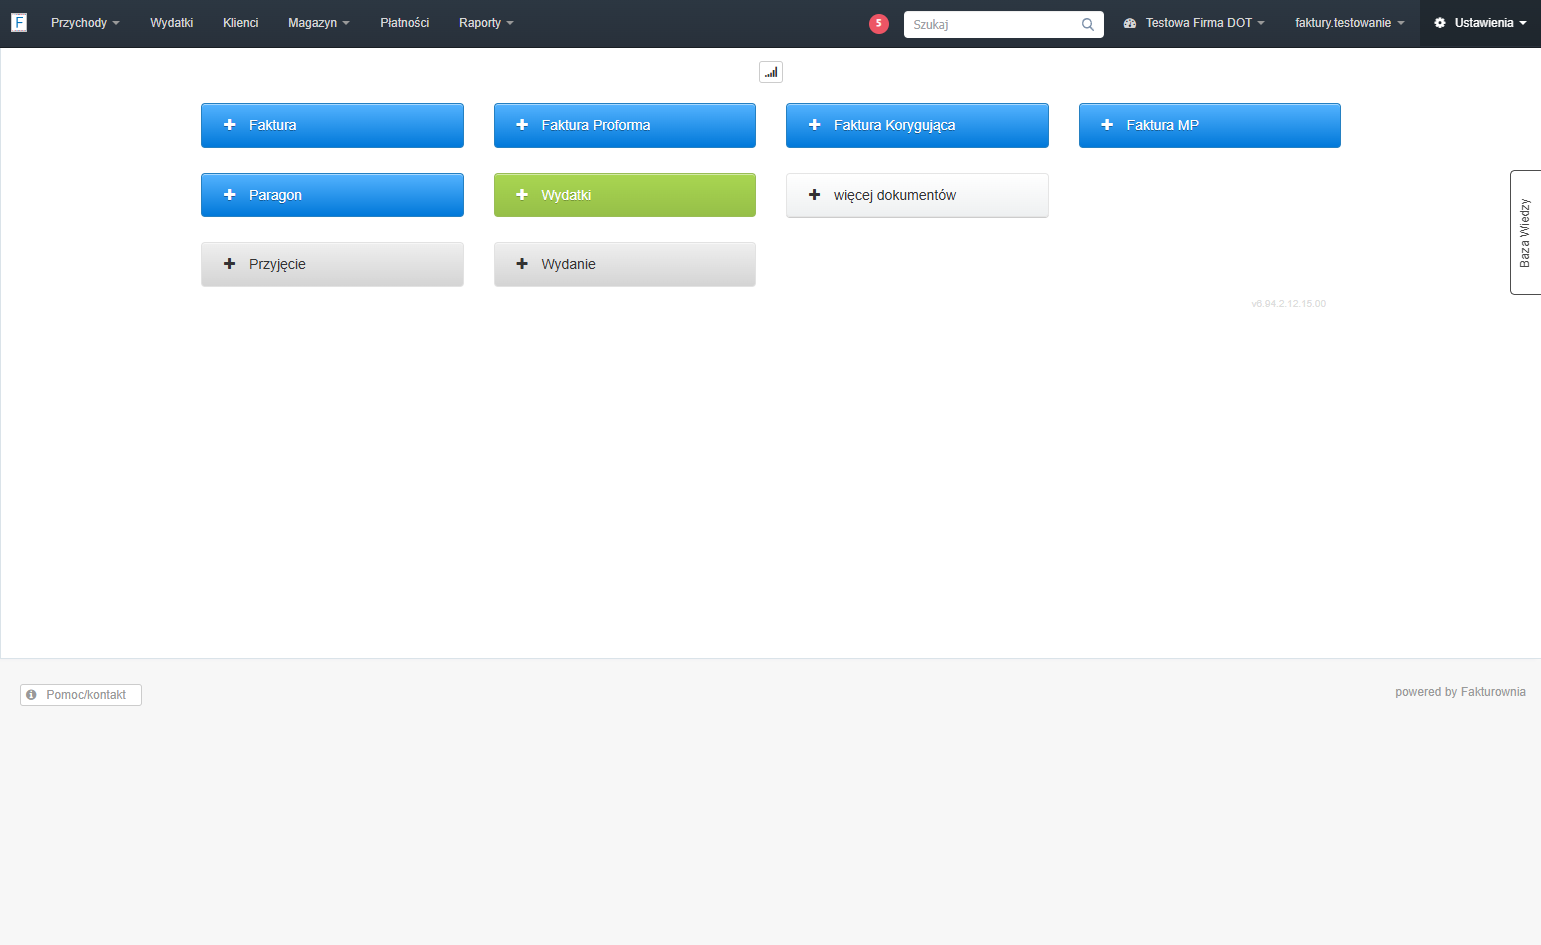This screenshot has height=945, width=1541.
Task: Create a new Faktura Proforma
Action: [625, 125]
